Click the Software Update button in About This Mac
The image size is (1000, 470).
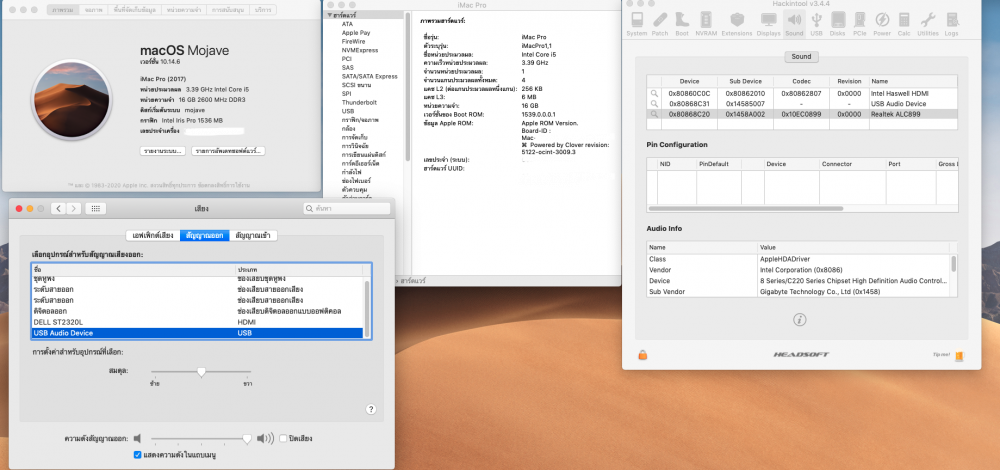(x=228, y=151)
